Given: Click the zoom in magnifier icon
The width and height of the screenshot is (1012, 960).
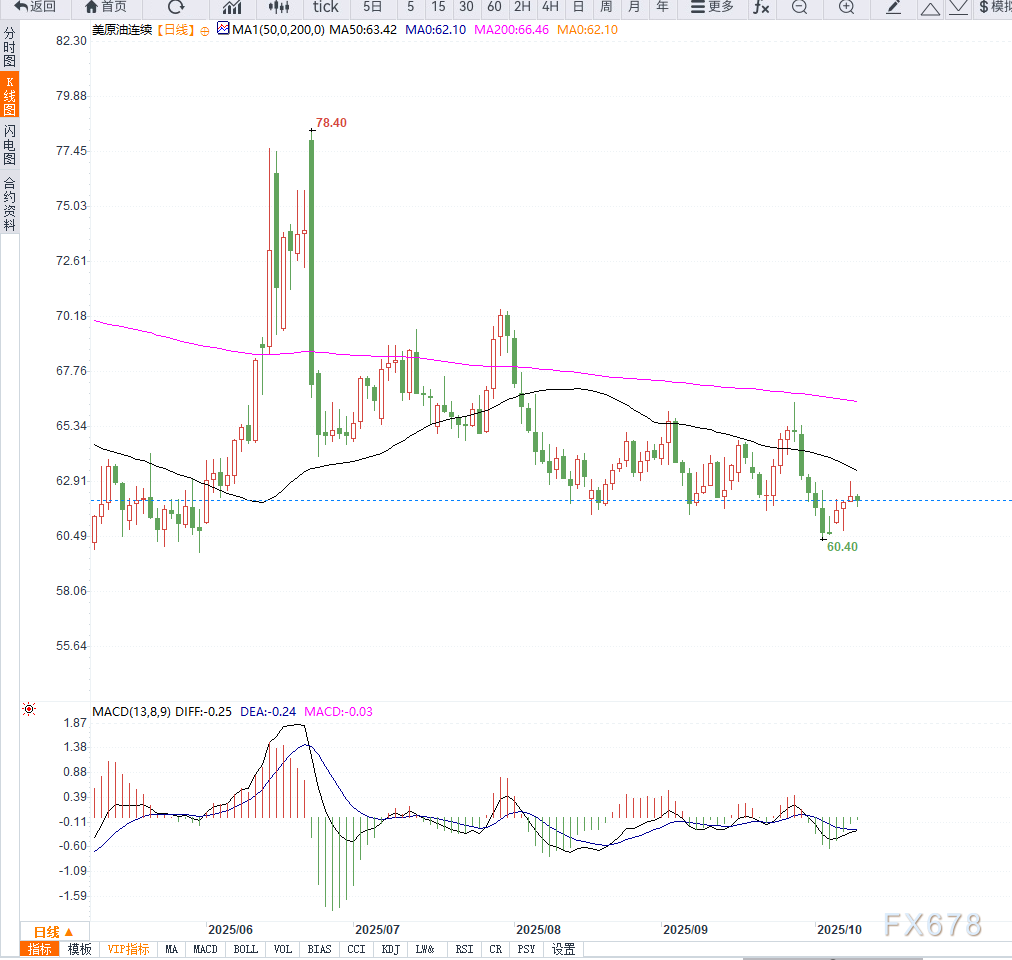Looking at the screenshot, I should [x=846, y=7].
